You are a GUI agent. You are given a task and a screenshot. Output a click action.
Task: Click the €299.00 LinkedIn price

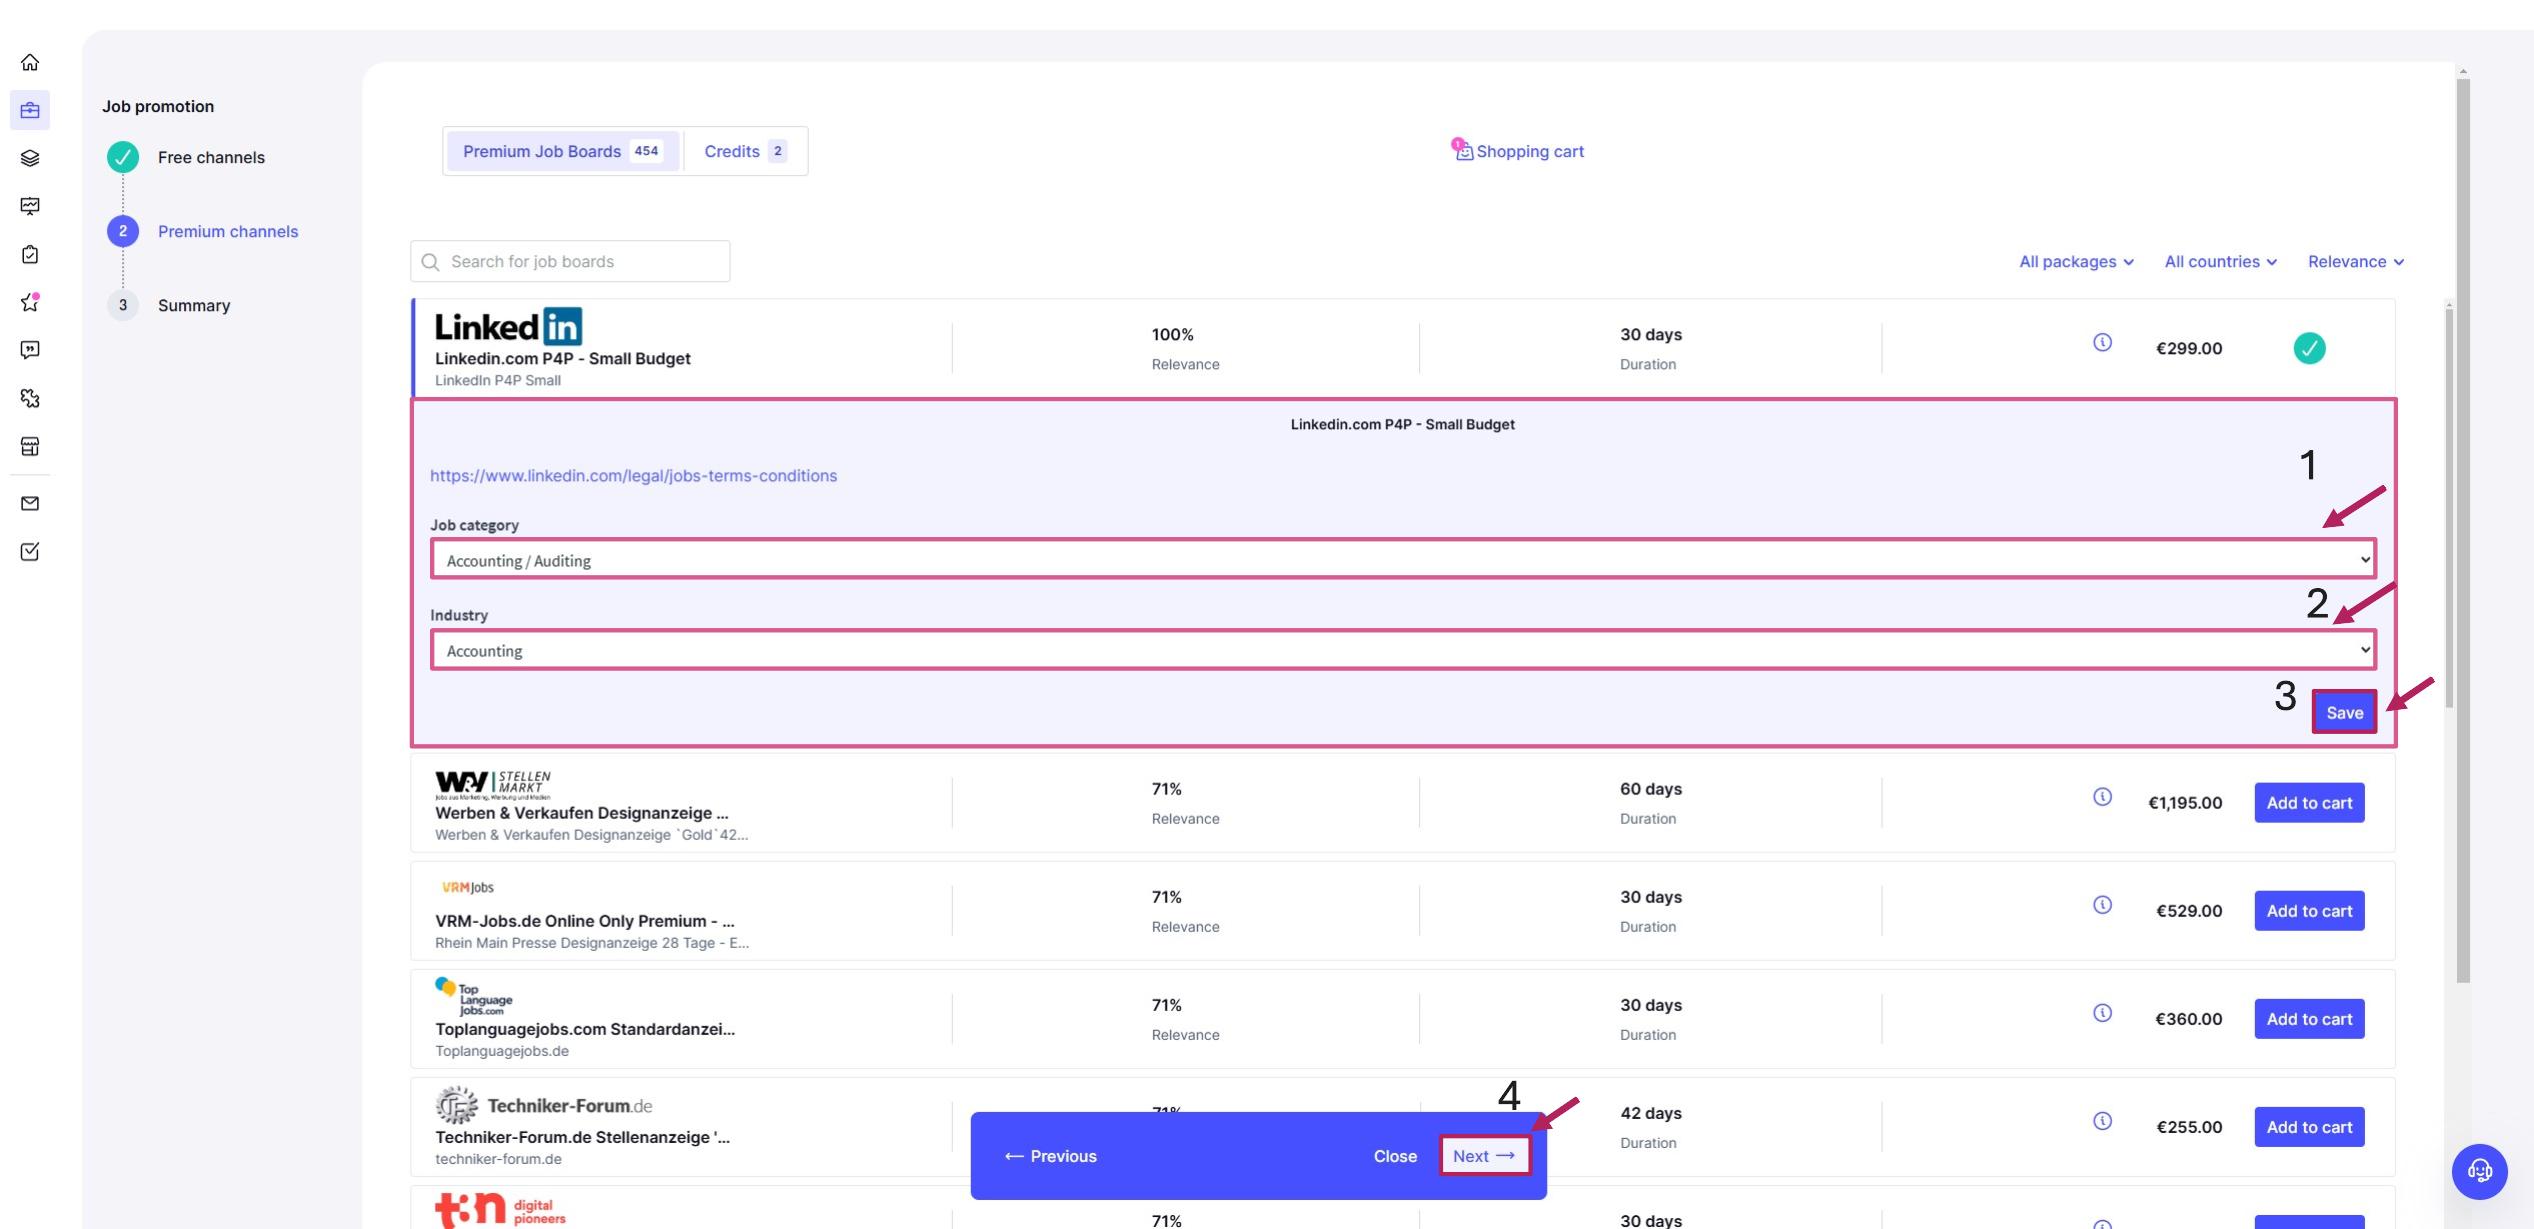(x=2188, y=348)
